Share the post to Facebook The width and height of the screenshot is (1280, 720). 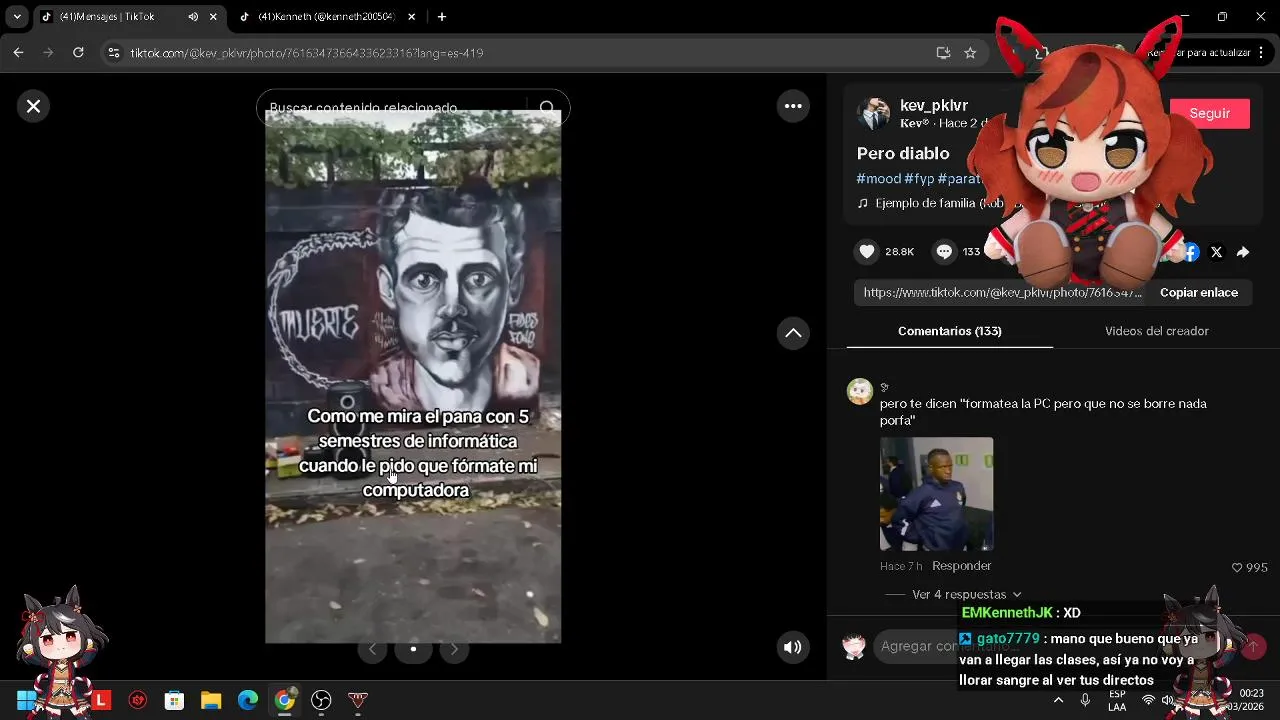[1190, 252]
